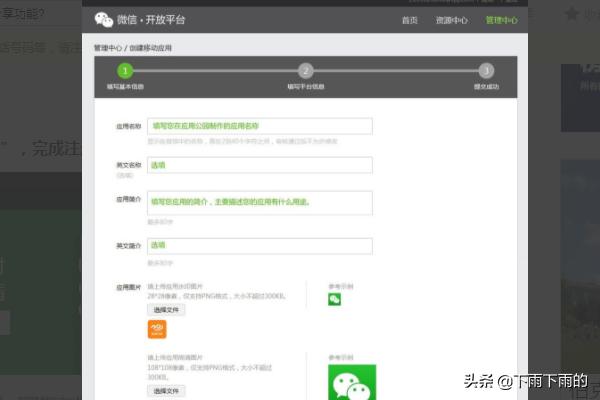Click the 应用名称 field label
The image size is (600, 400).
(129, 126)
